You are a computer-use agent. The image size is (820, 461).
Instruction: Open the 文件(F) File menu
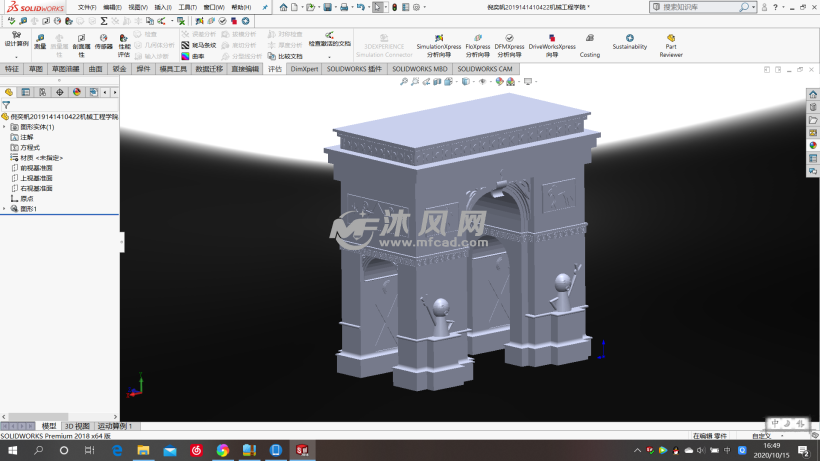[x=87, y=7]
